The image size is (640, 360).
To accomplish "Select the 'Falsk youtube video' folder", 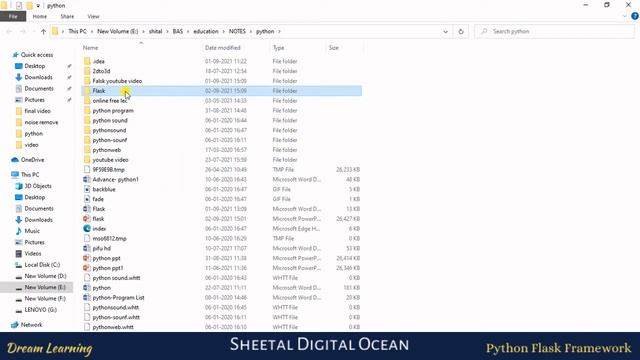I will coord(117,81).
